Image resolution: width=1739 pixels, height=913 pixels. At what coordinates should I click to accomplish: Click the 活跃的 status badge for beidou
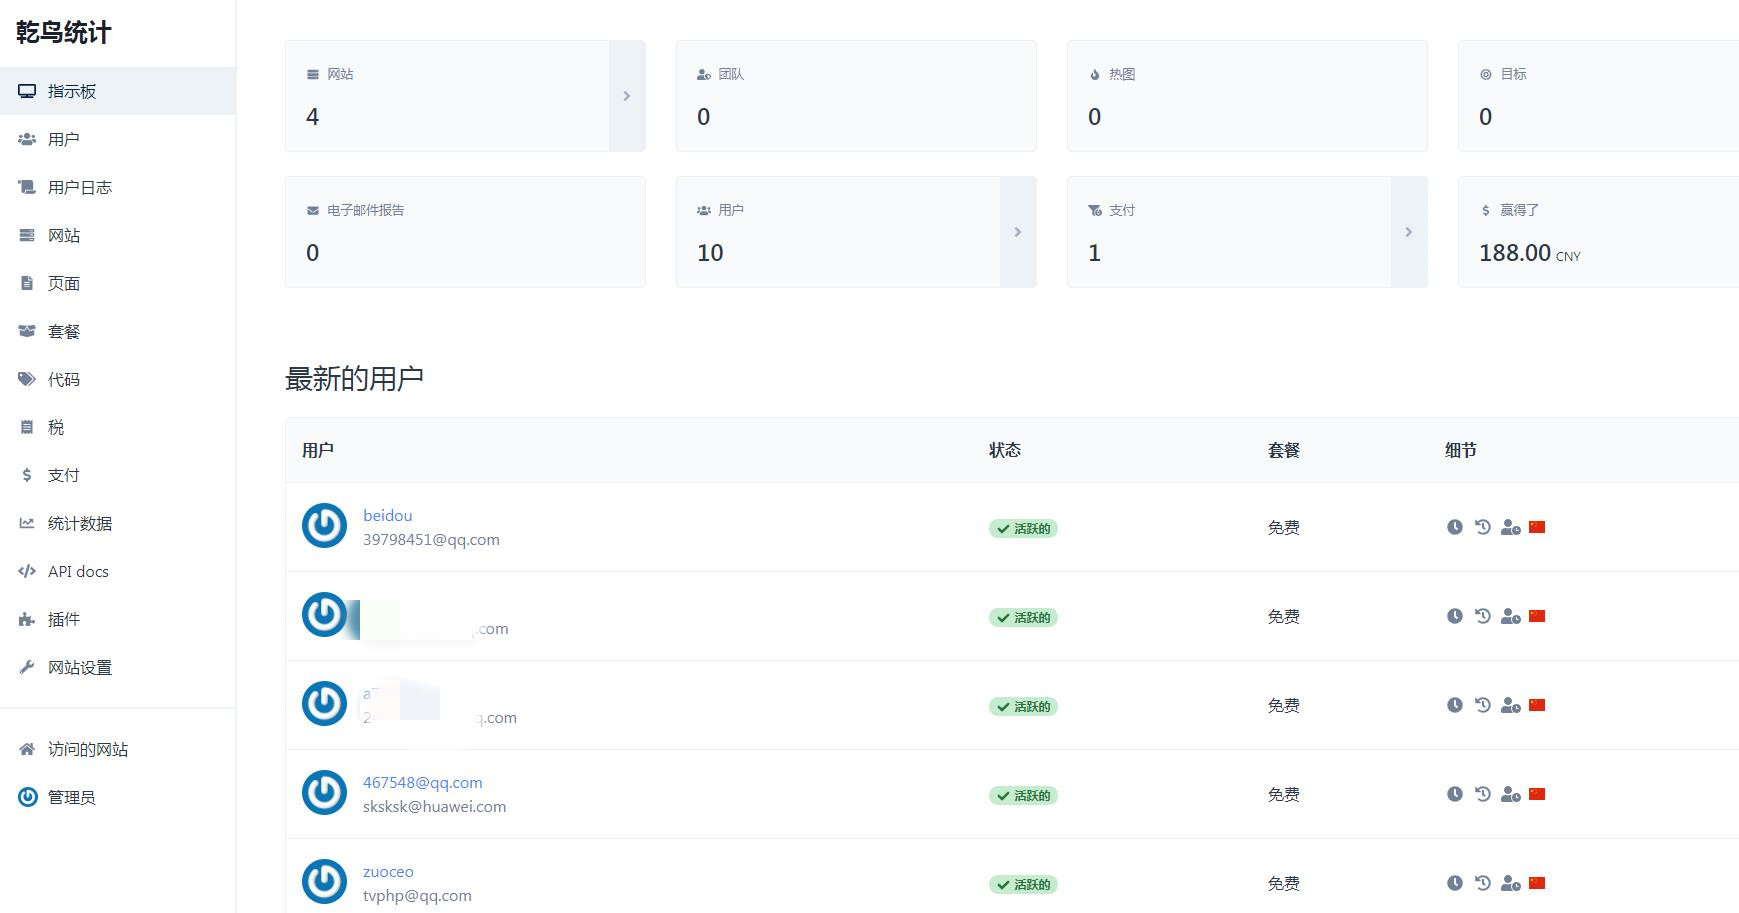tap(1023, 528)
